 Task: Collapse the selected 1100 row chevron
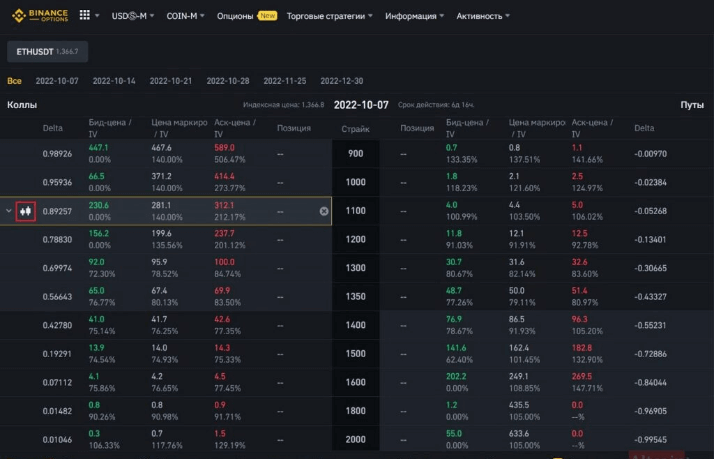[x=9, y=211]
